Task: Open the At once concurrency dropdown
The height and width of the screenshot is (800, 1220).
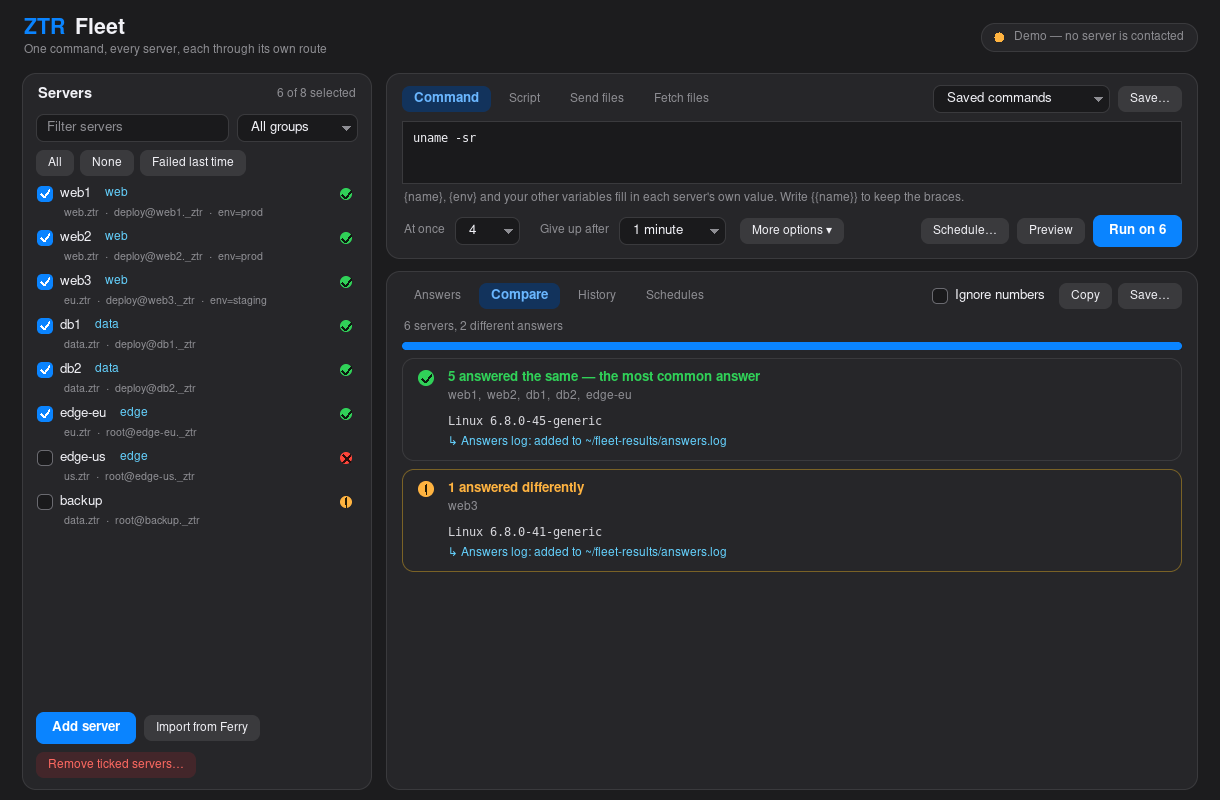Action: click(487, 231)
